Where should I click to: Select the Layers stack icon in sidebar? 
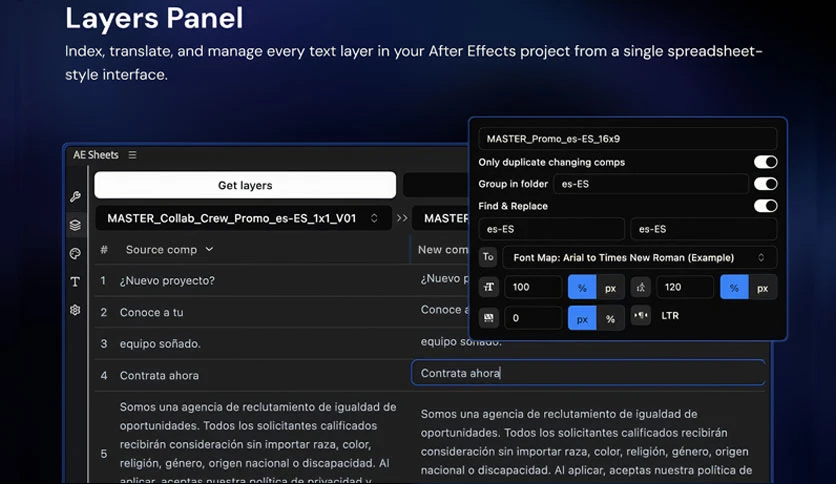75,225
